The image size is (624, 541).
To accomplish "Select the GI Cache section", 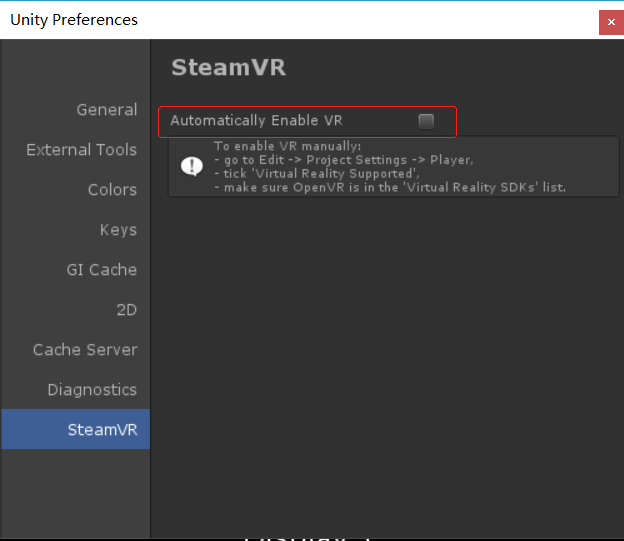I will coord(101,270).
